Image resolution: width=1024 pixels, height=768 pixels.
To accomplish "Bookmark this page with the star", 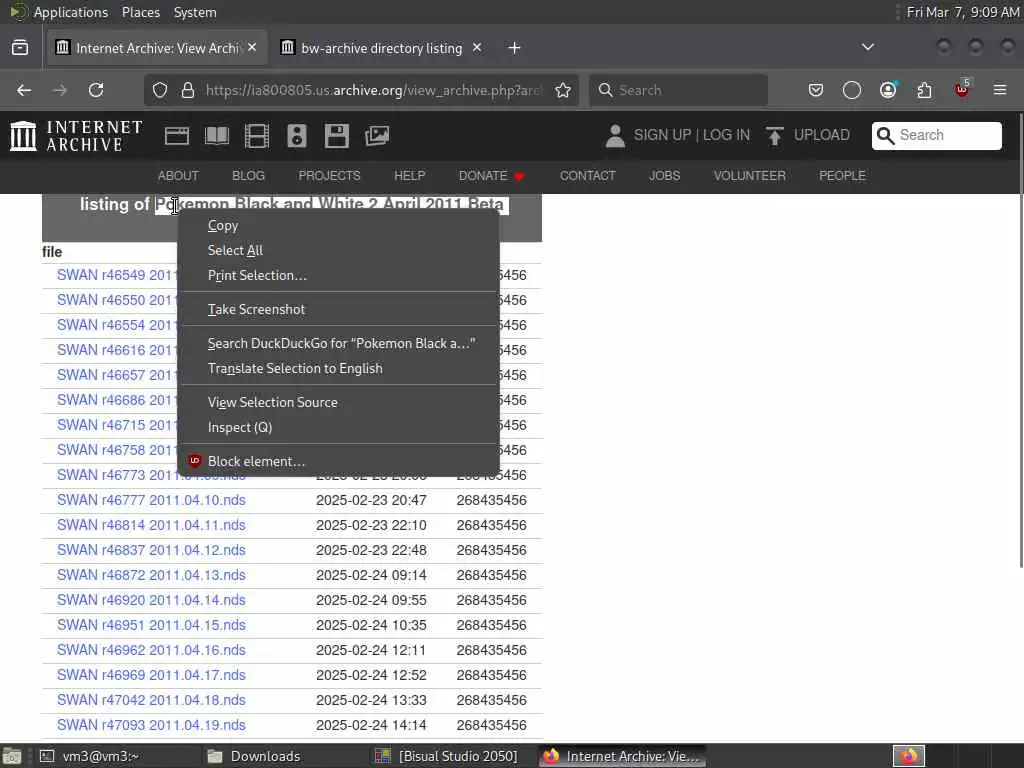I will coord(563,90).
